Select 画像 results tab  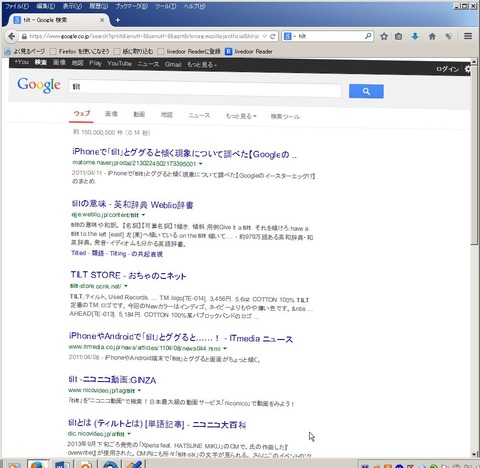[x=111, y=114]
